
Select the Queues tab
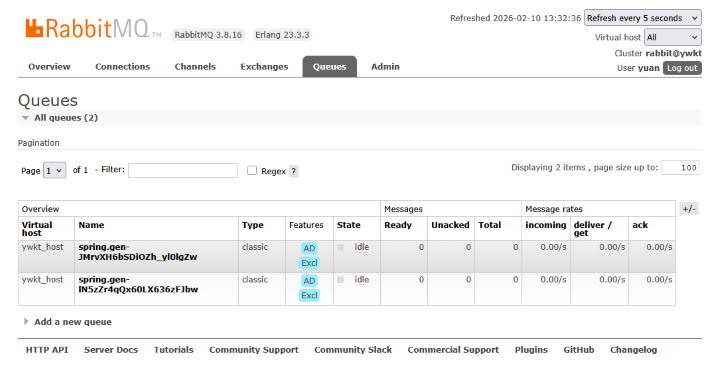330,67
